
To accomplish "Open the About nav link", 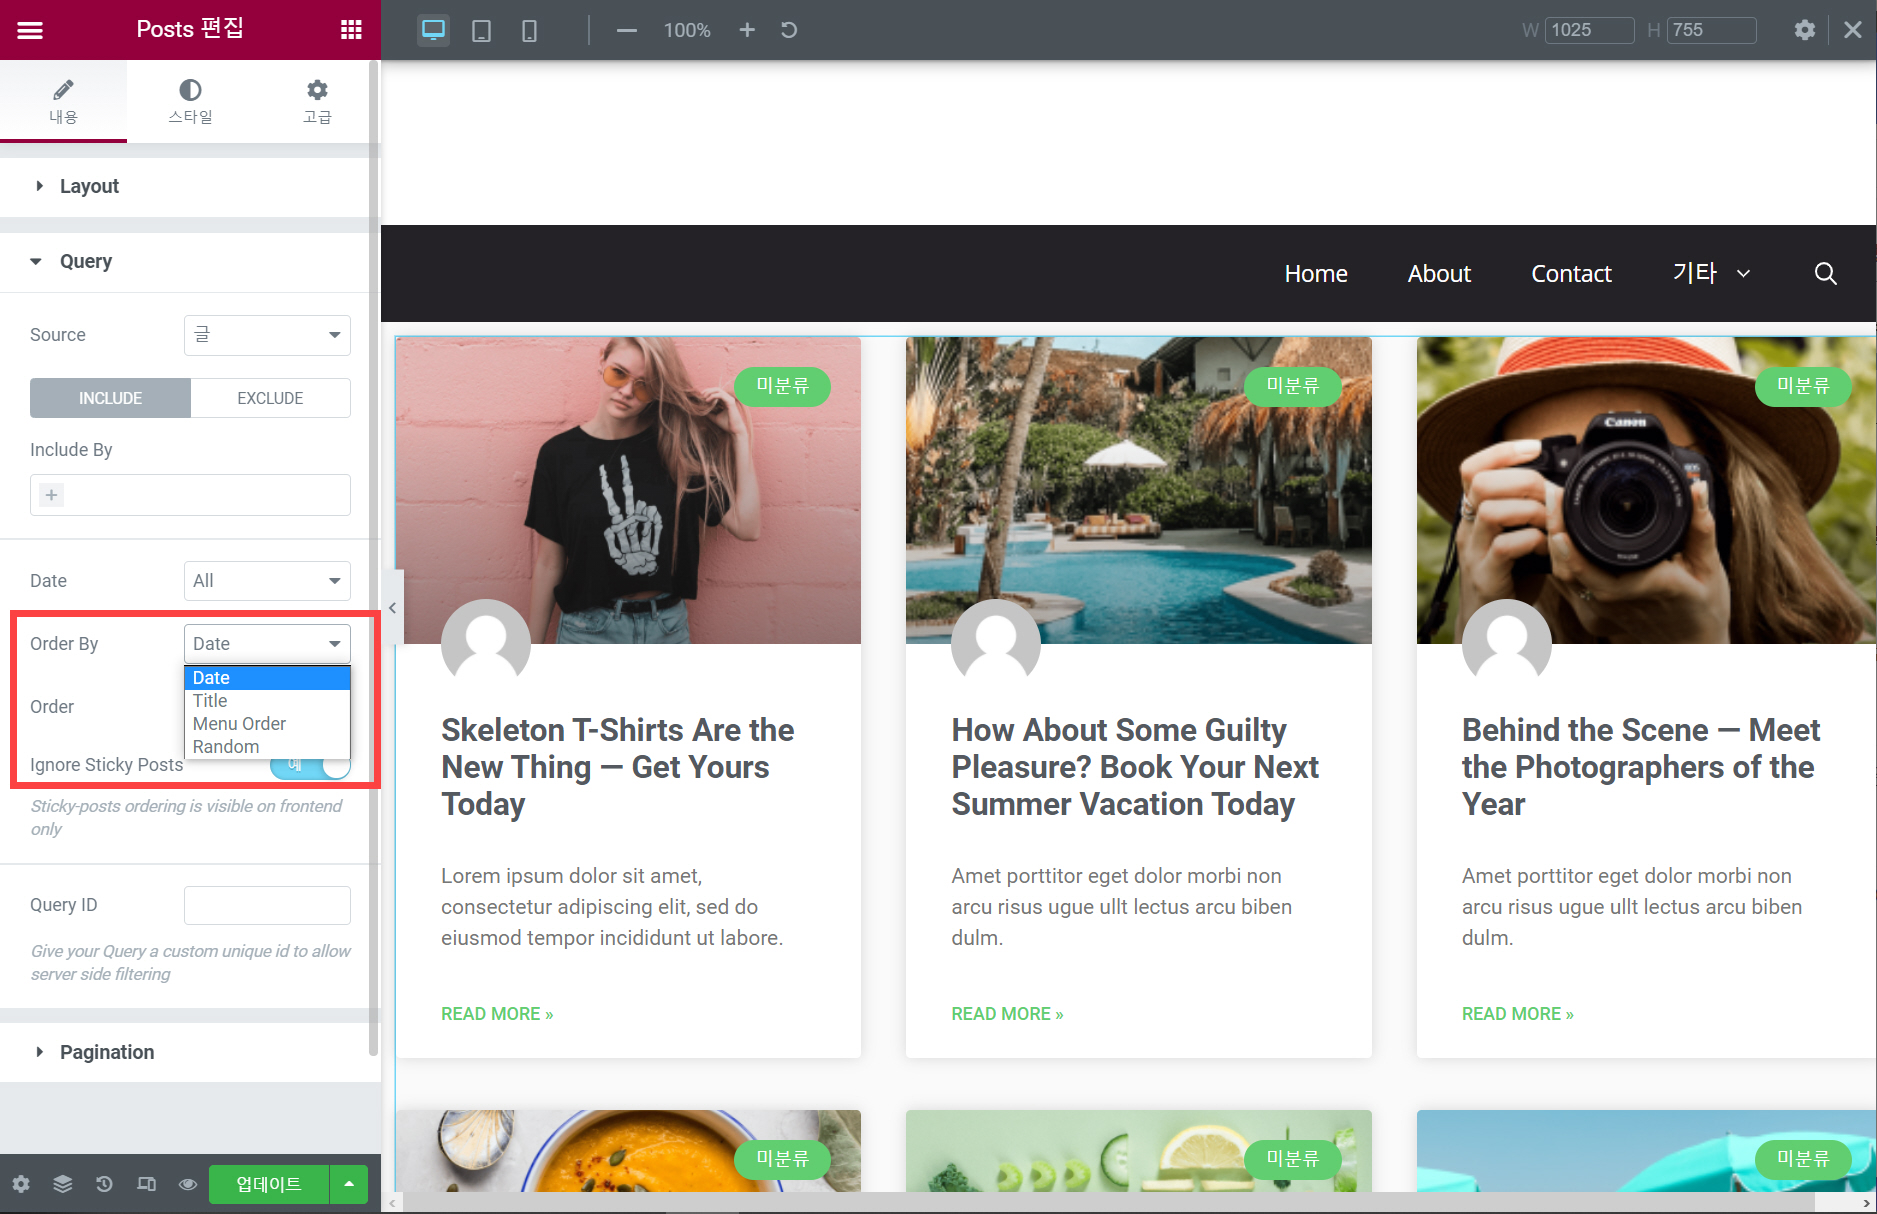I will click(x=1439, y=273).
